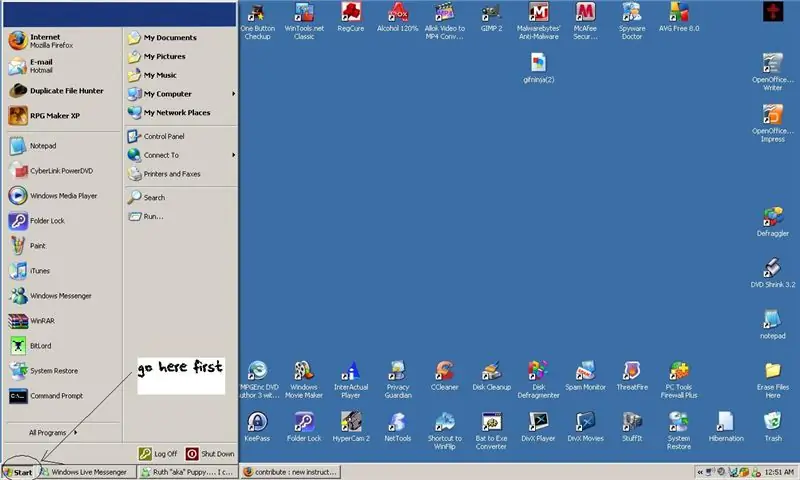Viewport: 800px width, 480px height.
Task: Switch to contribute : new instruct Firefox window
Action: click(291, 472)
